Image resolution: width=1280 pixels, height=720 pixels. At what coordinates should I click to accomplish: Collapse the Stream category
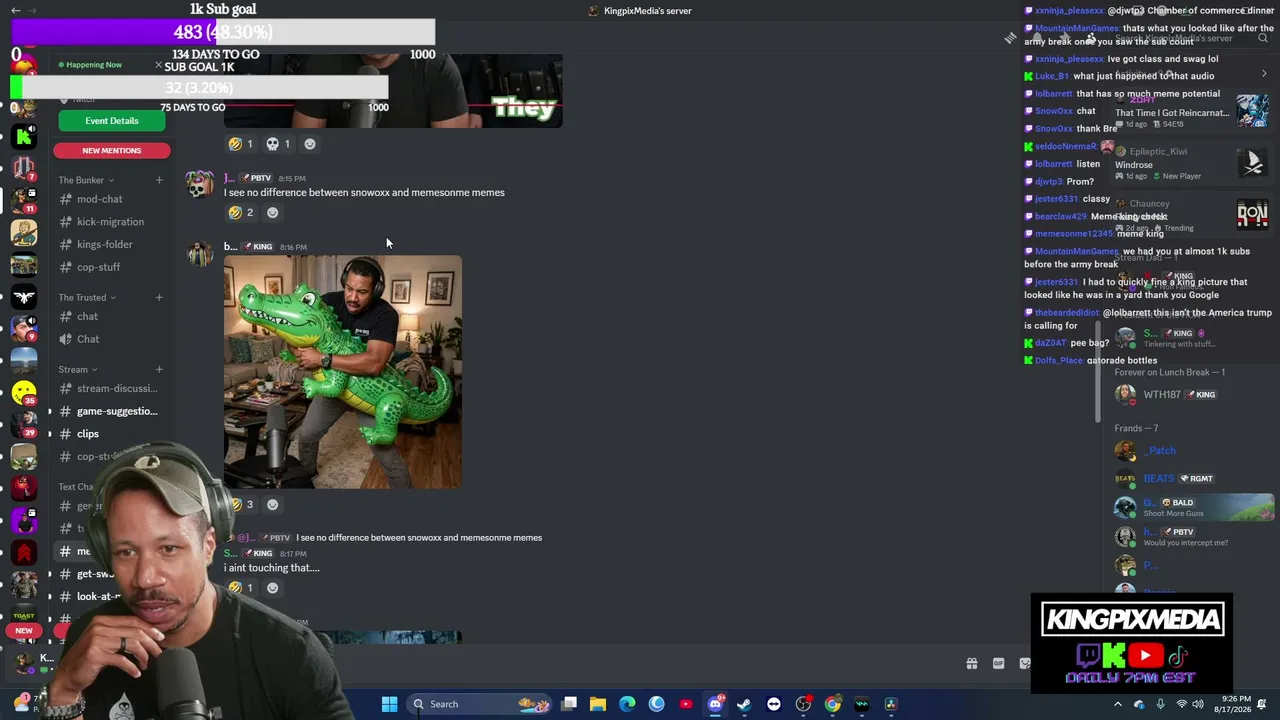coord(78,370)
